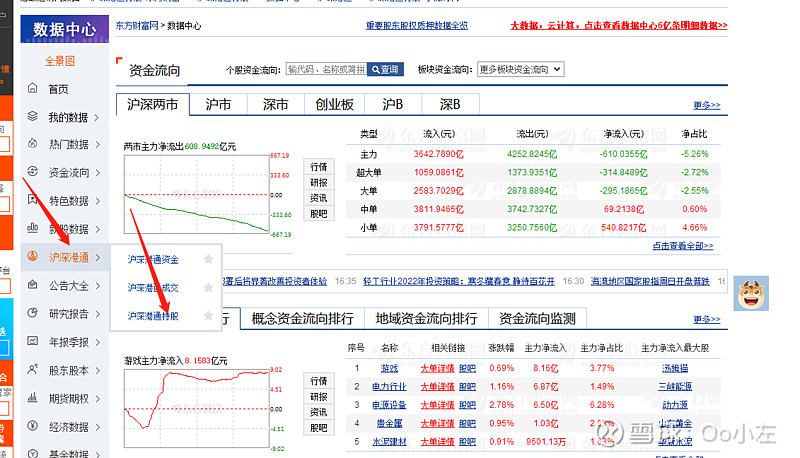Open 更多板块资金流向 dropdown
The height and width of the screenshot is (458, 800).
pos(520,69)
